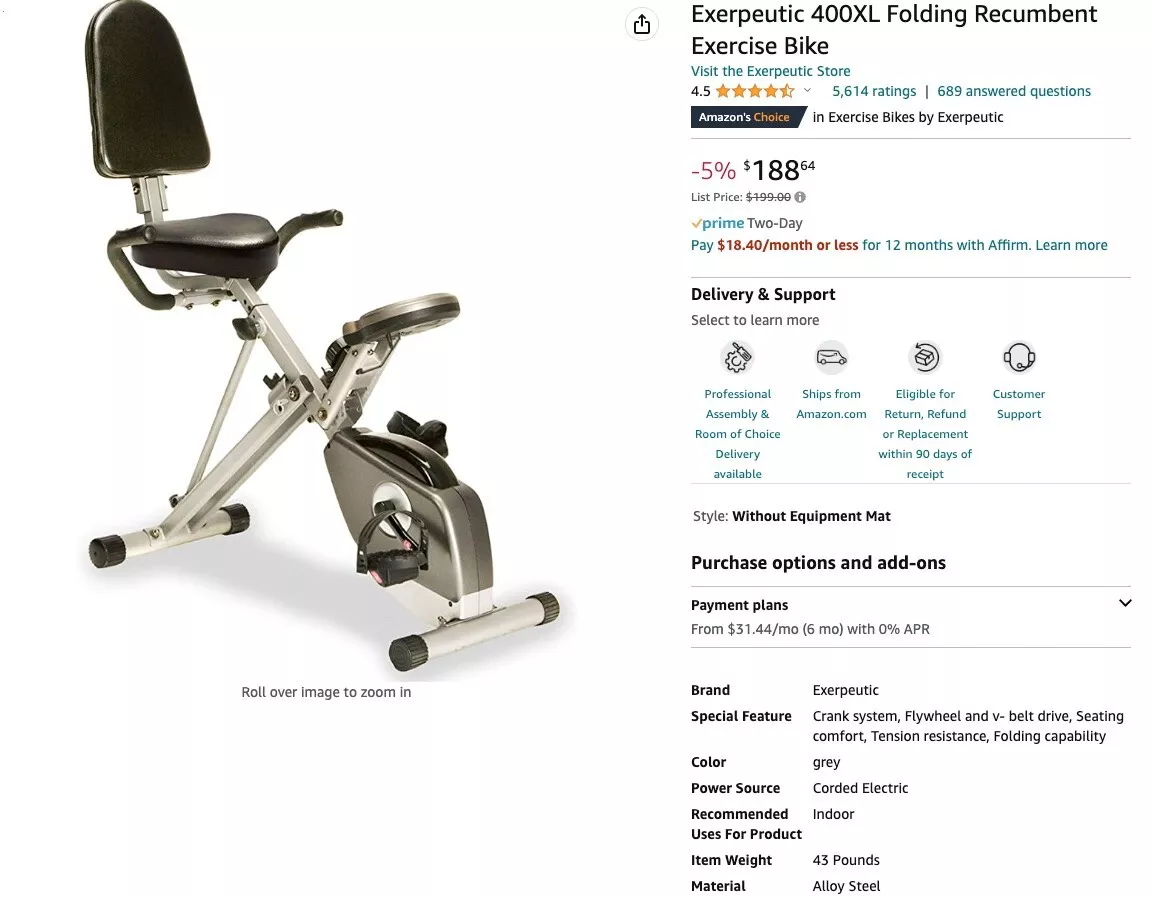The width and height of the screenshot is (1152, 897).
Task: Click the Amazon's Choice badge
Action: click(x=747, y=117)
